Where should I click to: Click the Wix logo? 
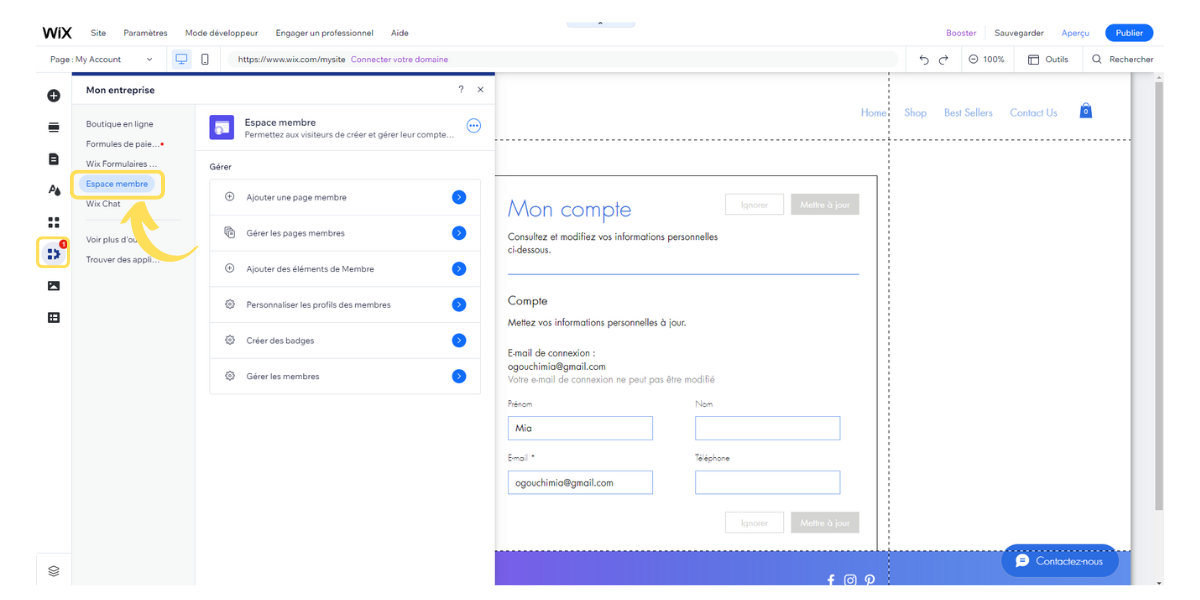click(x=57, y=33)
